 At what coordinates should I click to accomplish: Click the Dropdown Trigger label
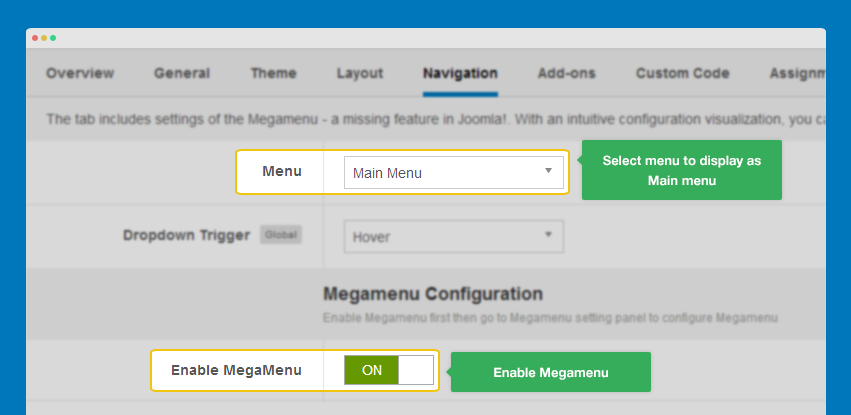[x=187, y=235]
